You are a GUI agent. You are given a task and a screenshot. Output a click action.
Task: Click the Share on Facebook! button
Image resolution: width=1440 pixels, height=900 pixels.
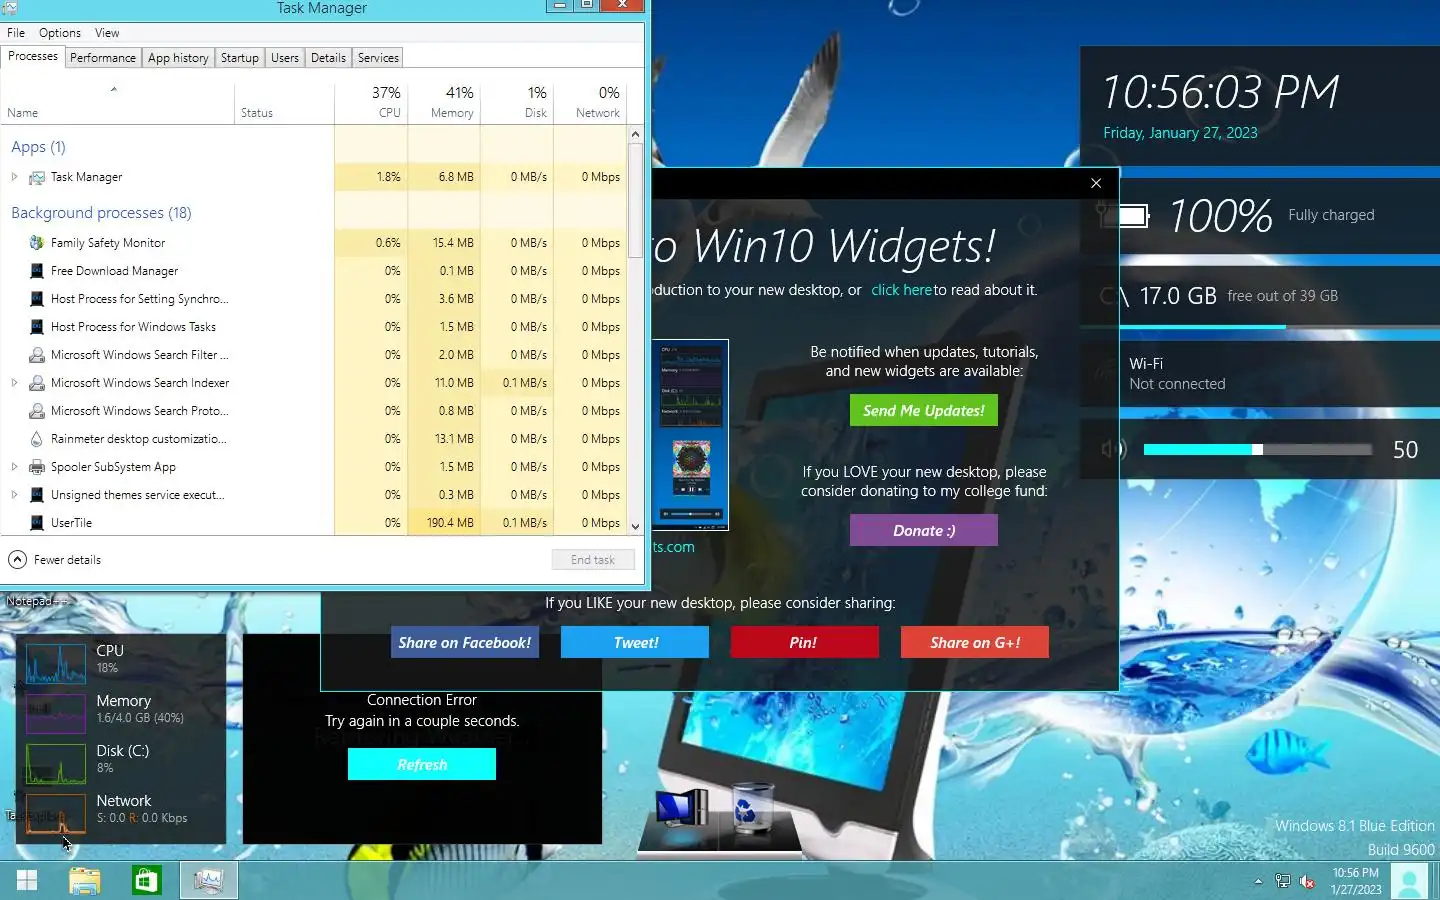tap(465, 643)
